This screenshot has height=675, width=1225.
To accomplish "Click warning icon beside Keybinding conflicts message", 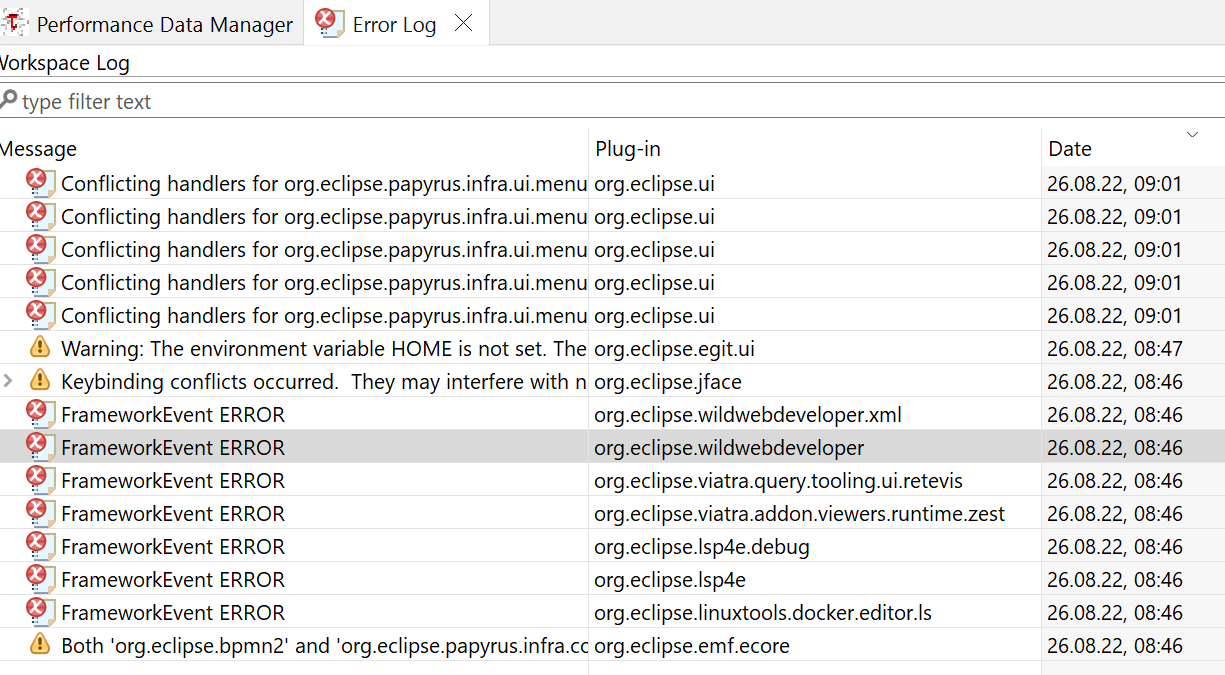I will pyautogui.click(x=40, y=380).
